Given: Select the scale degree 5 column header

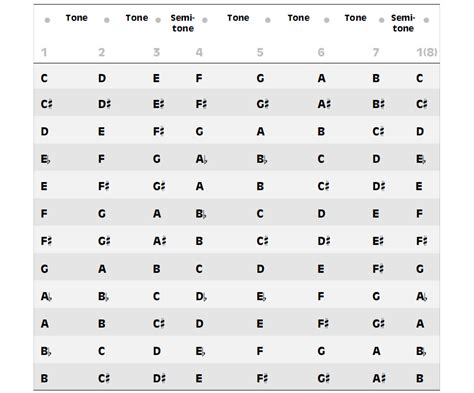Looking at the screenshot, I should coord(260,52).
